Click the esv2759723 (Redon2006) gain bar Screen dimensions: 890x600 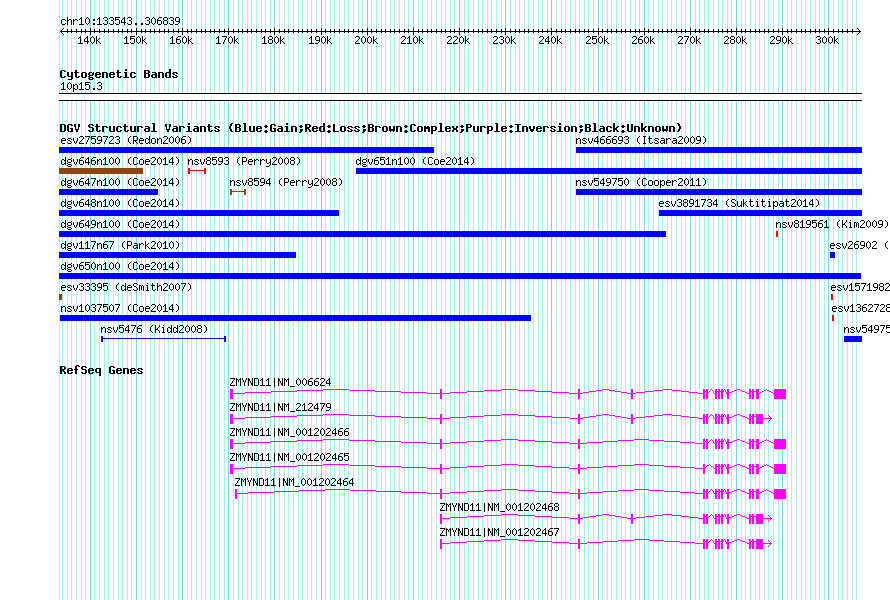pos(246,150)
